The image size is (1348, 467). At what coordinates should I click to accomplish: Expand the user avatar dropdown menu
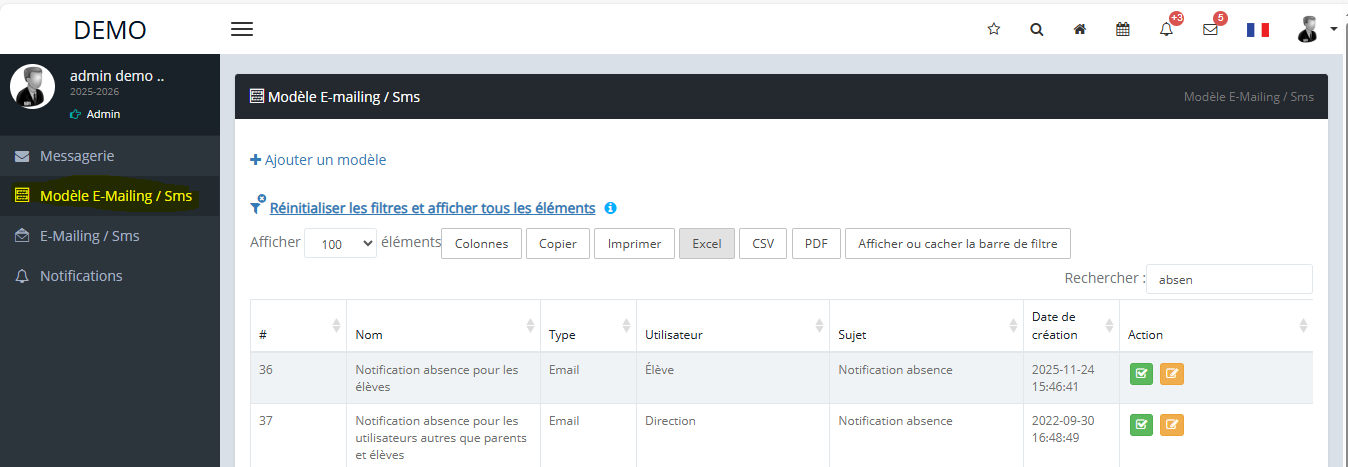[1315, 30]
